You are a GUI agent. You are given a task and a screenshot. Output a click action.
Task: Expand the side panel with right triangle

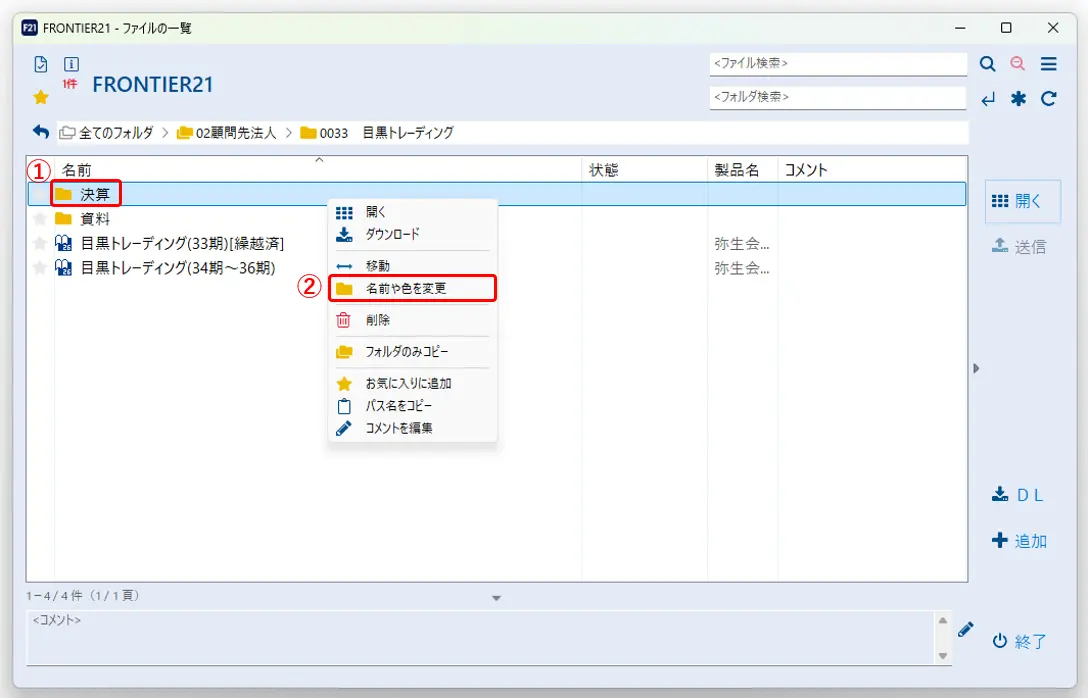[x=976, y=368]
